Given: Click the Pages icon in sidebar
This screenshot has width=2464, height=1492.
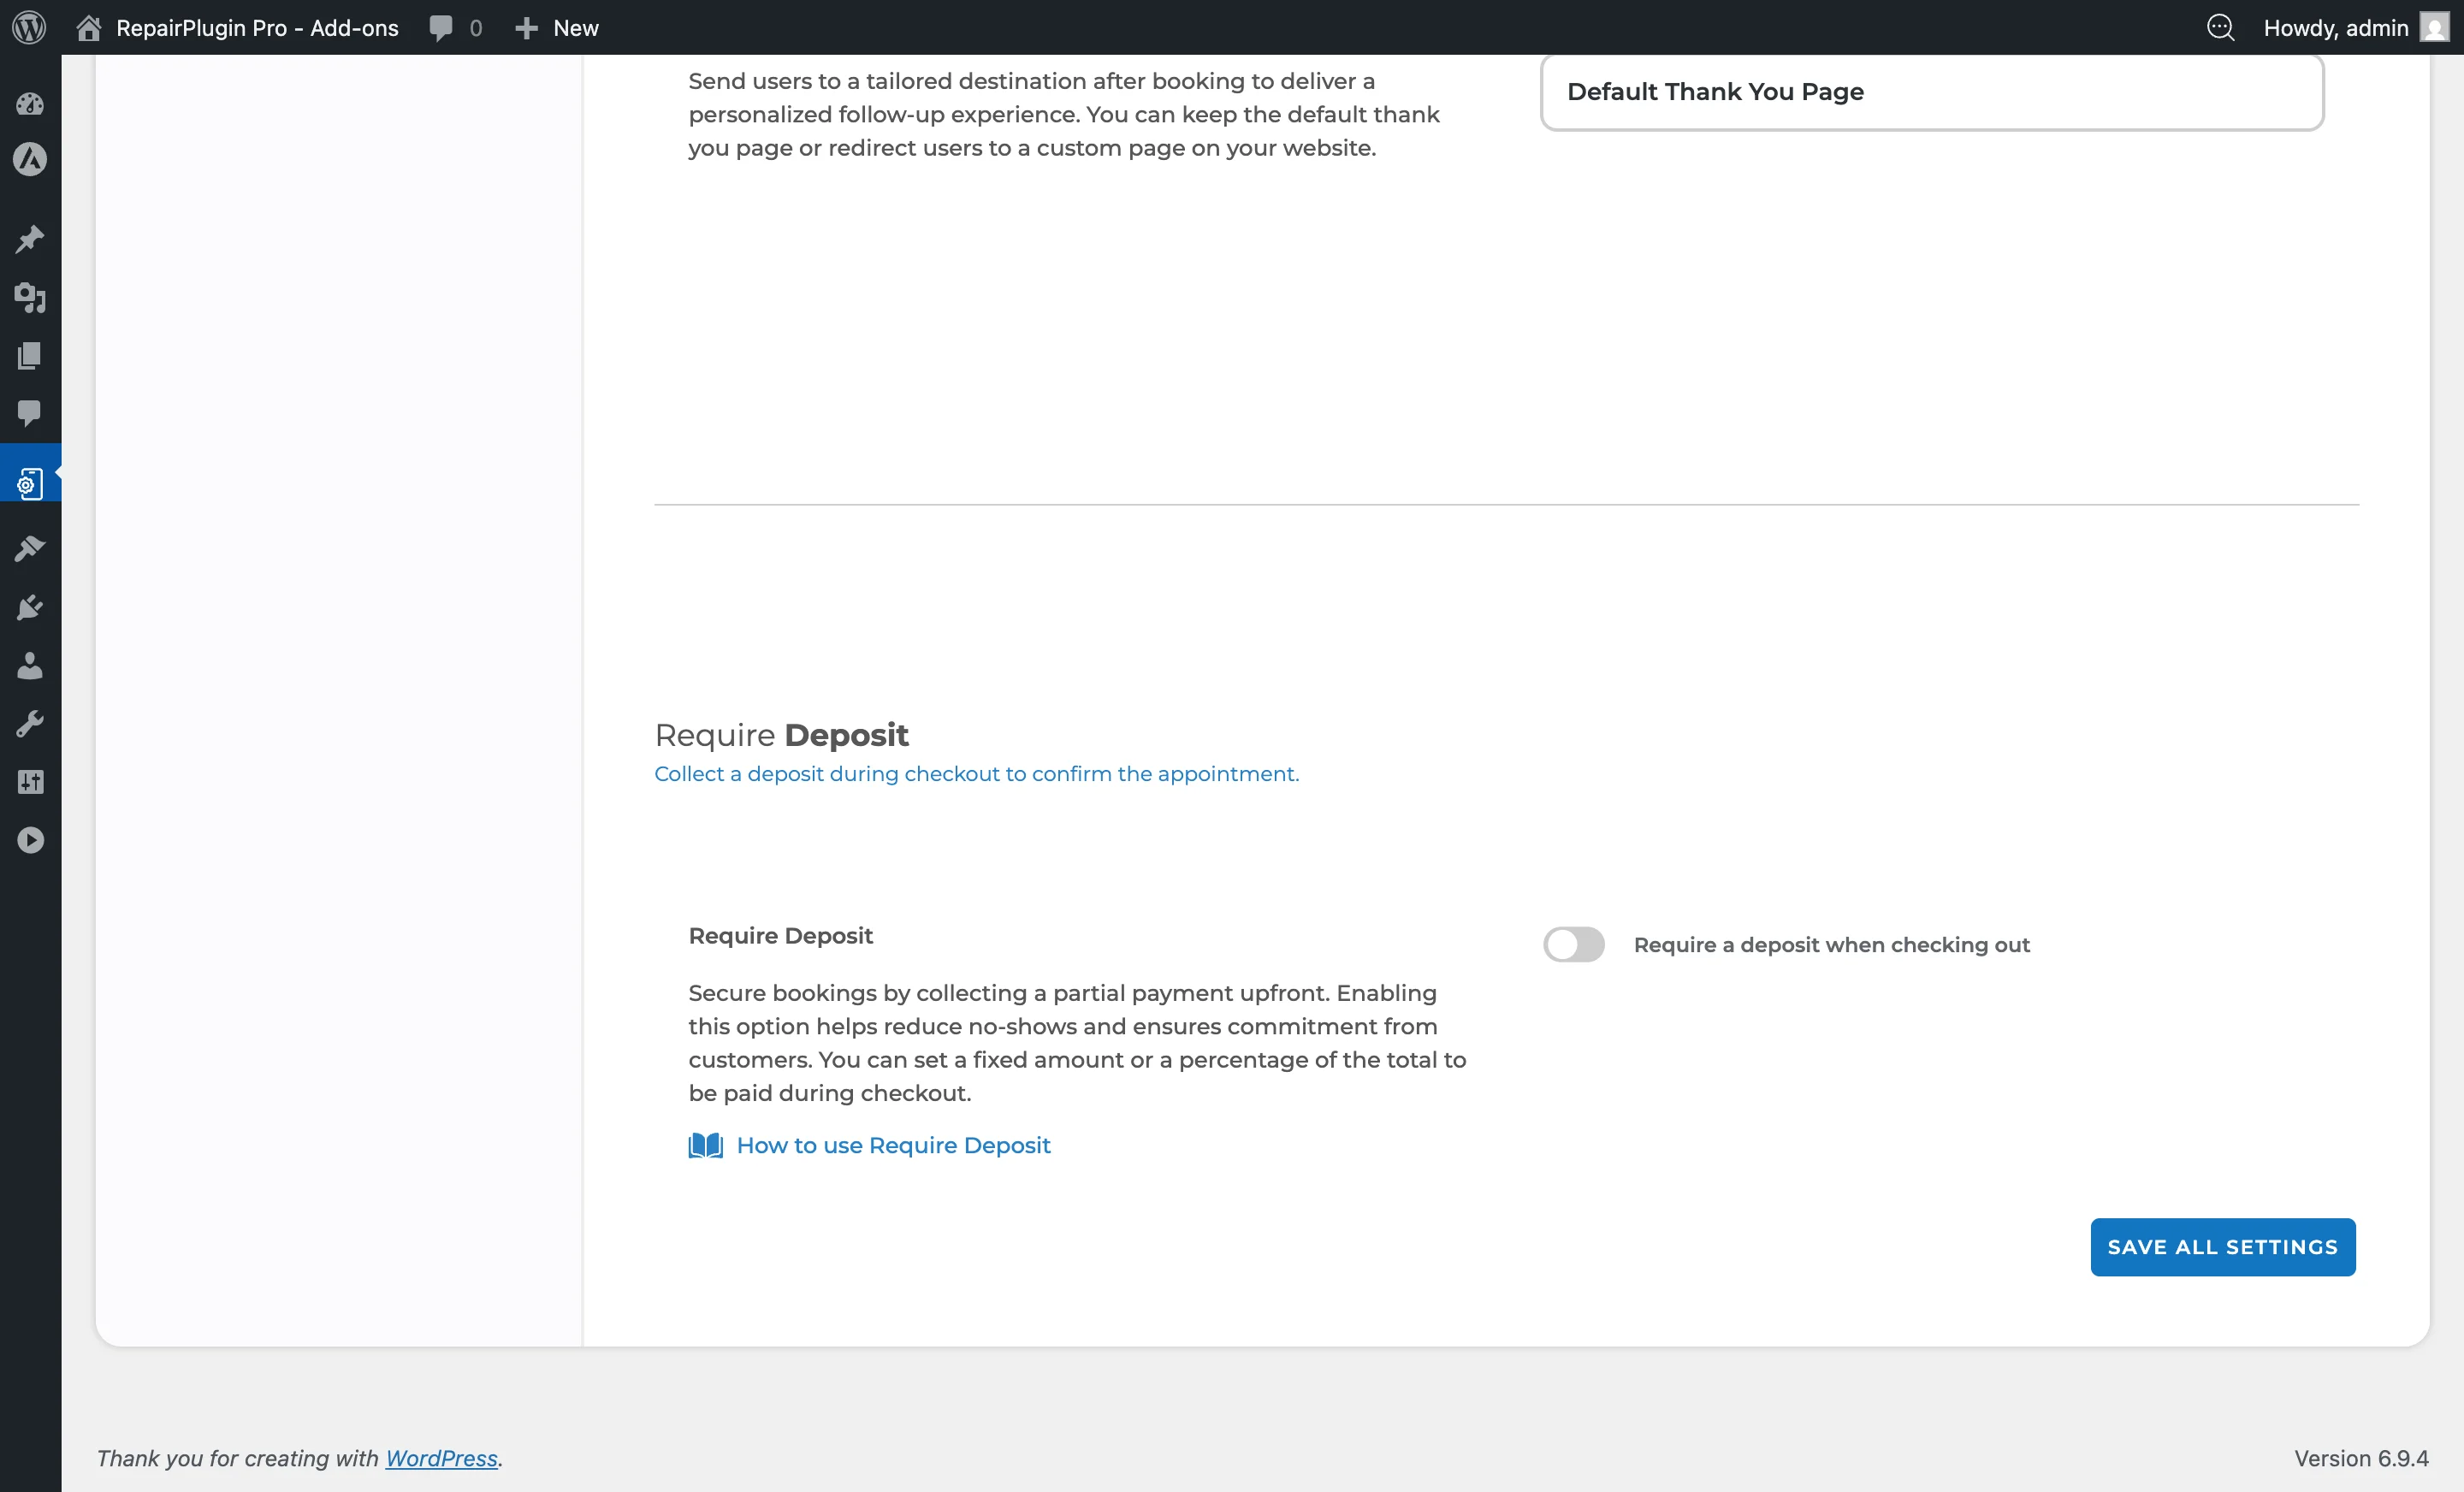Looking at the screenshot, I should pyautogui.click(x=30, y=356).
